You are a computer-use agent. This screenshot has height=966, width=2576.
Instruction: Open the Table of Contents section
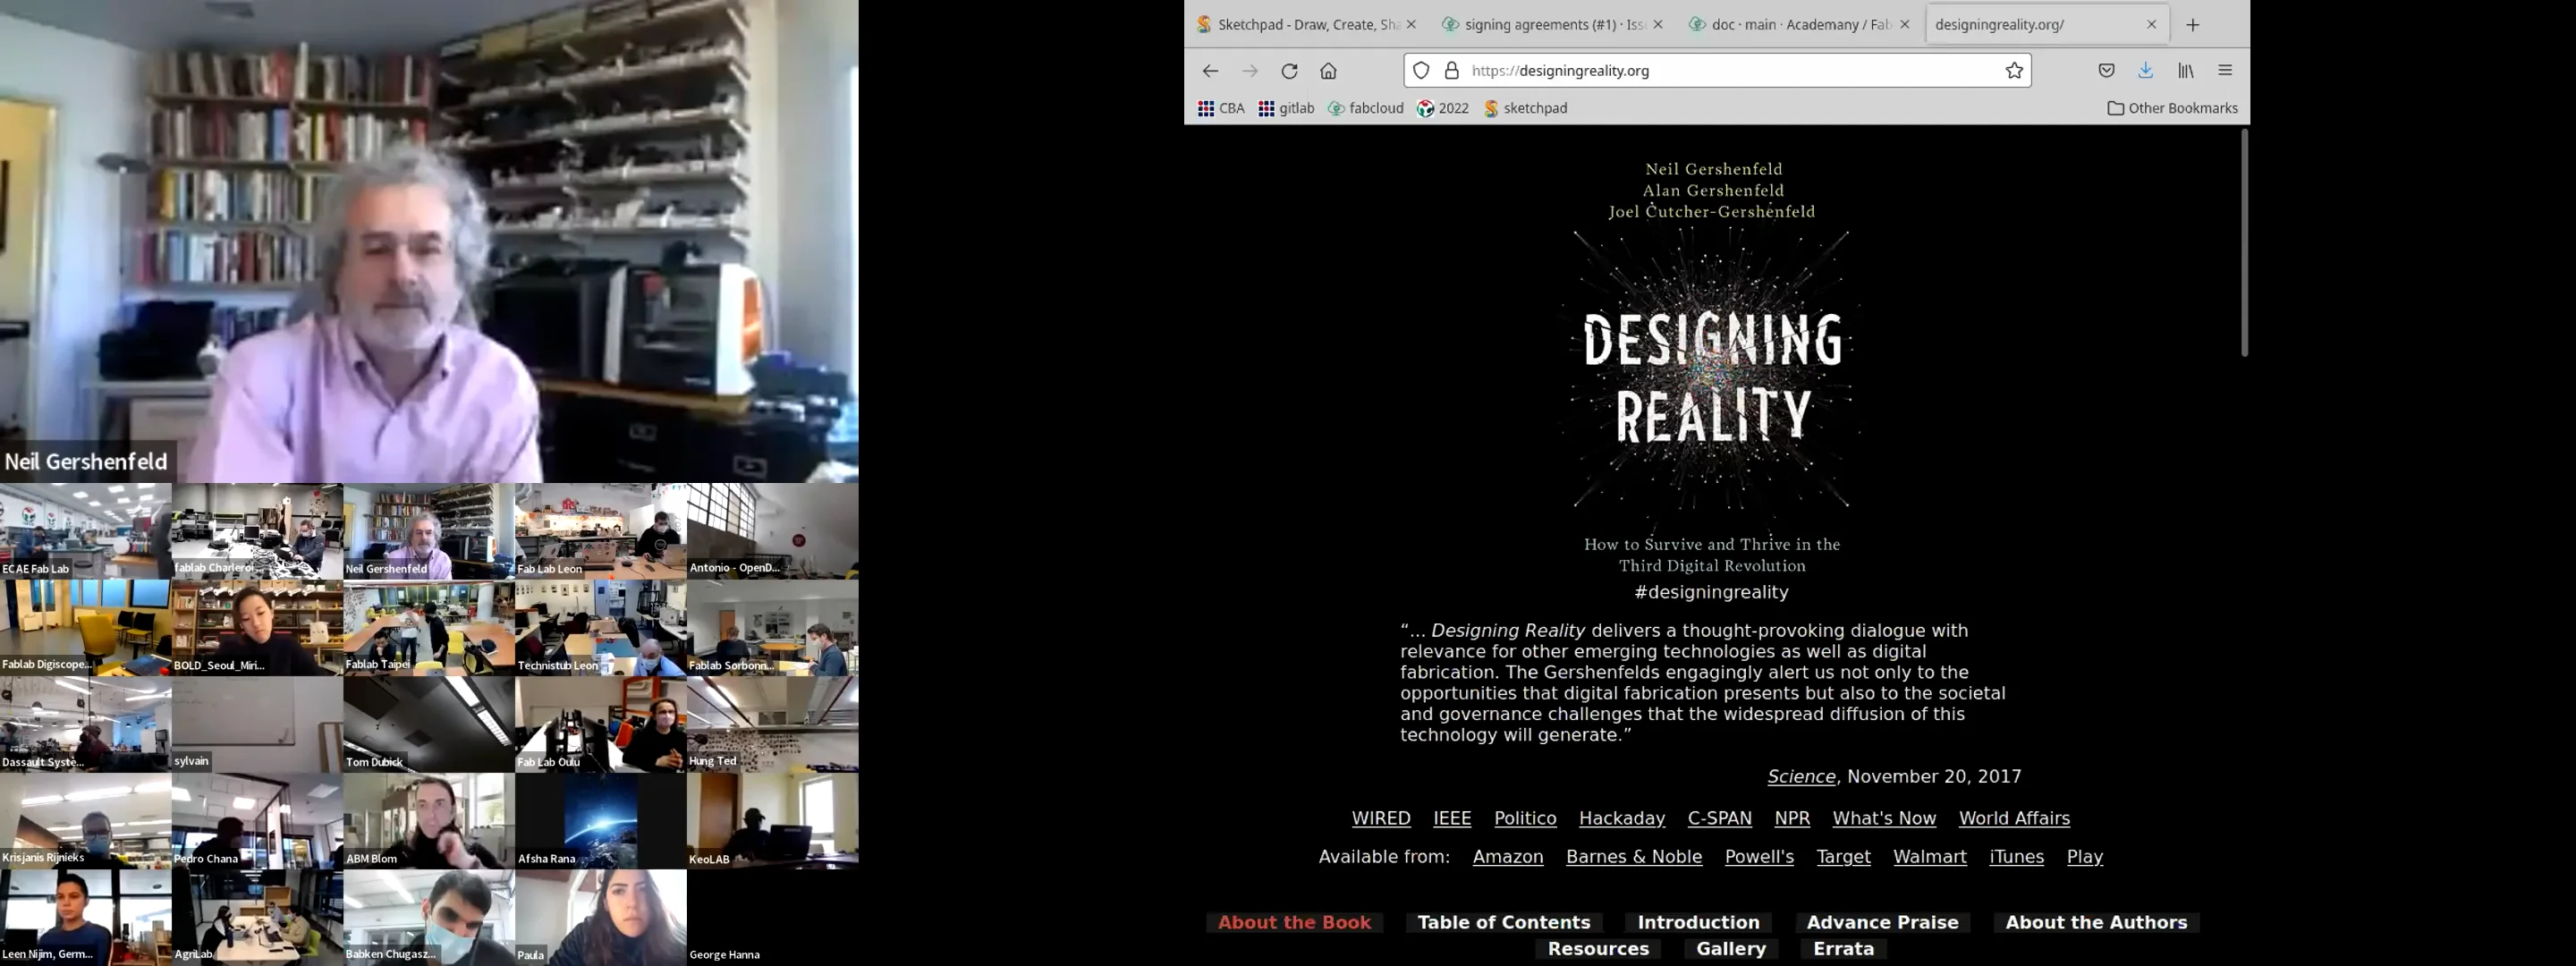[x=1503, y=922]
